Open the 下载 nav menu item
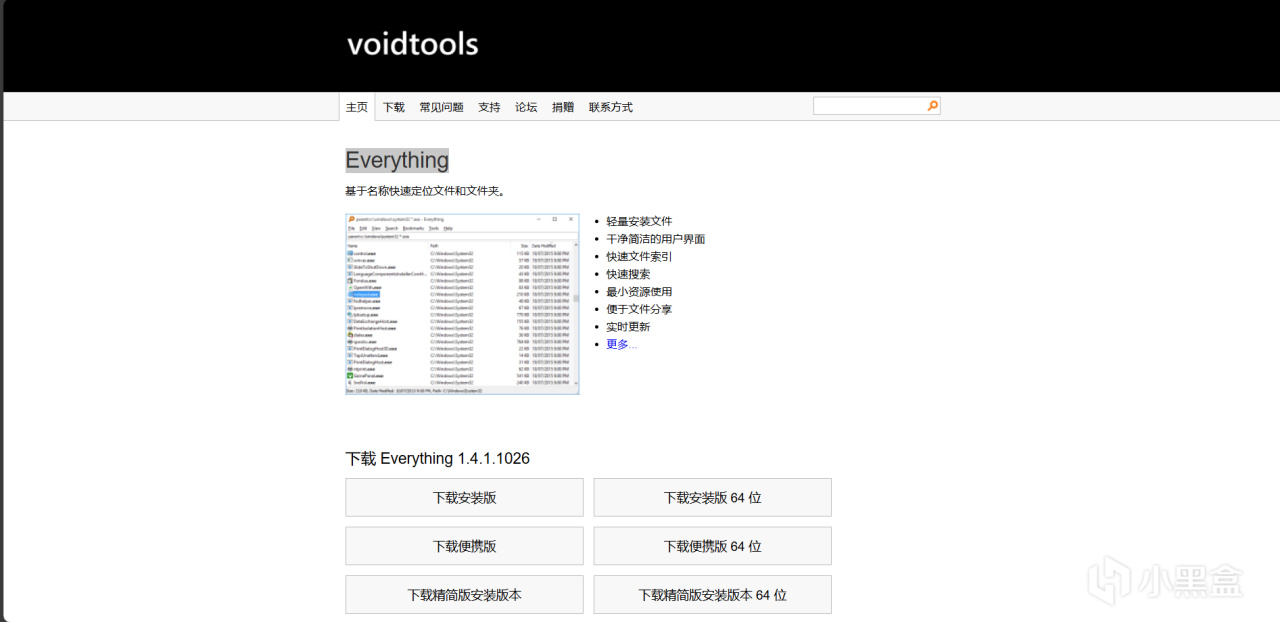Viewport: 1280px width, 622px height. pos(394,107)
